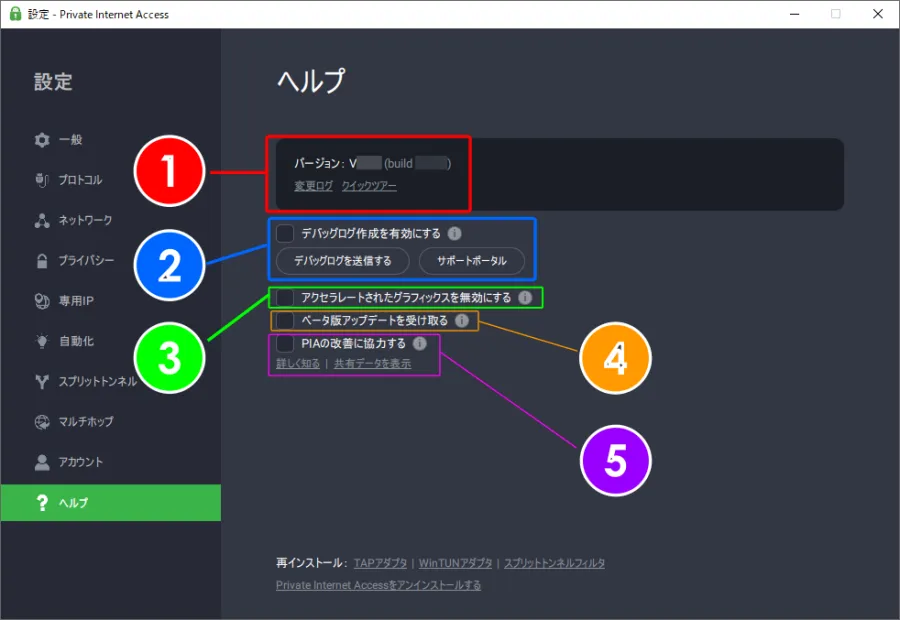Viewport: 900px width, 620px height.
Task: Click the プロトコル plug icon
Action: pos(42,180)
